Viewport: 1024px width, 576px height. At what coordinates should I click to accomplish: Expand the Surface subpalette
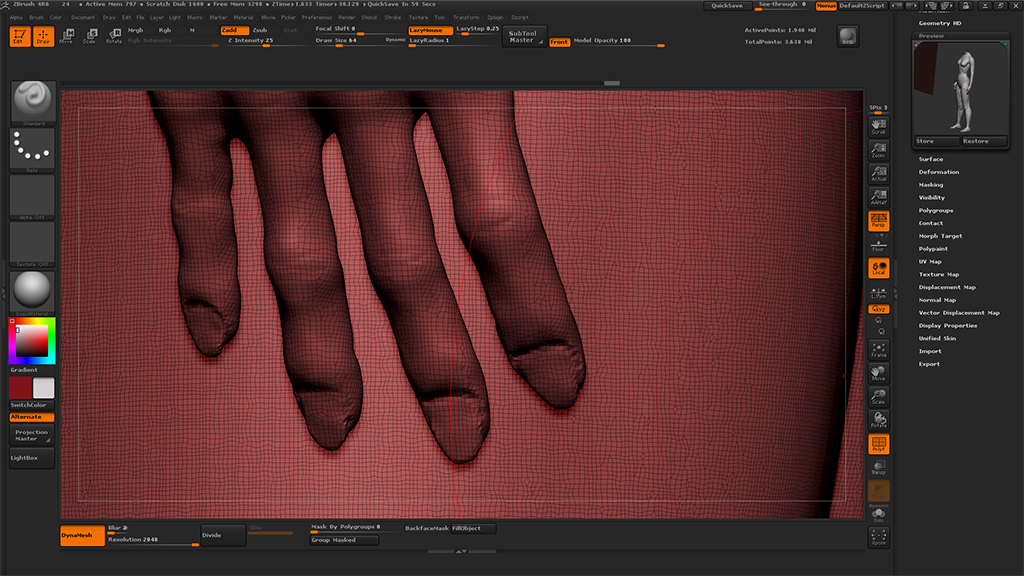(x=931, y=159)
